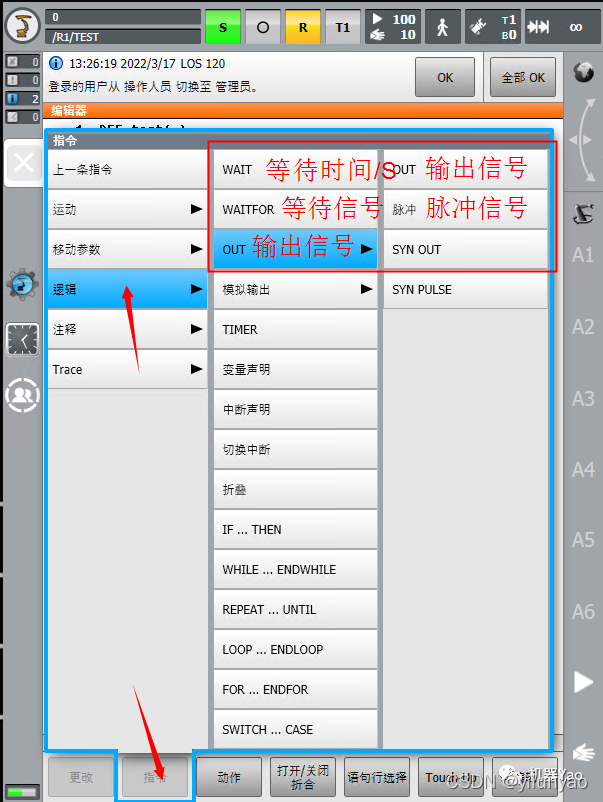The image size is (603, 802).
Task: Click the white X close icon
Action: [24, 163]
